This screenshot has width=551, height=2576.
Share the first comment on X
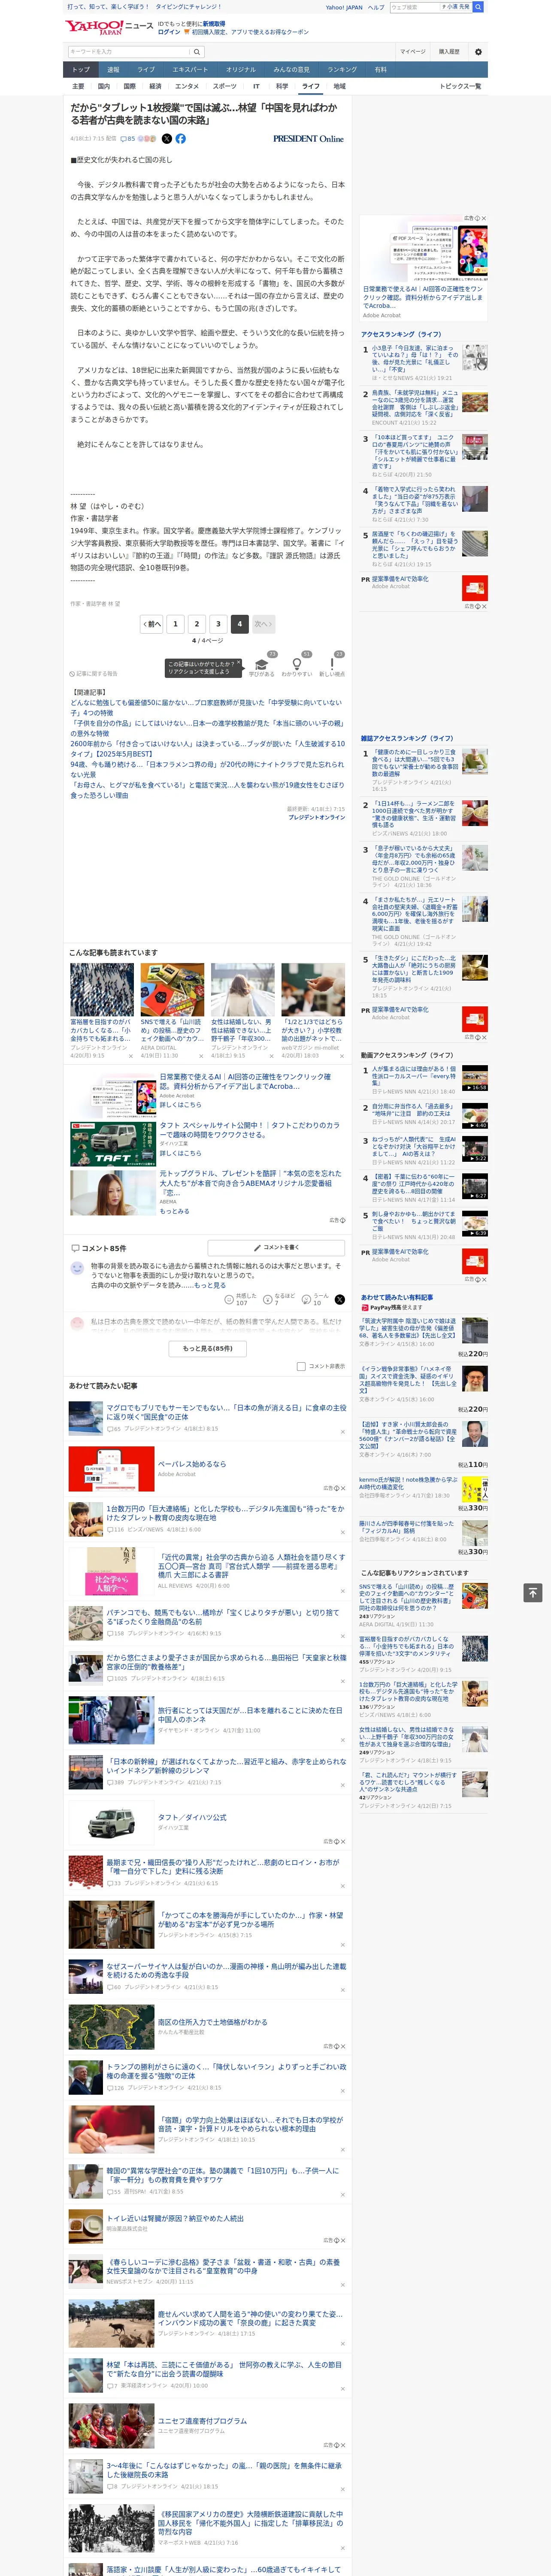tap(339, 1300)
